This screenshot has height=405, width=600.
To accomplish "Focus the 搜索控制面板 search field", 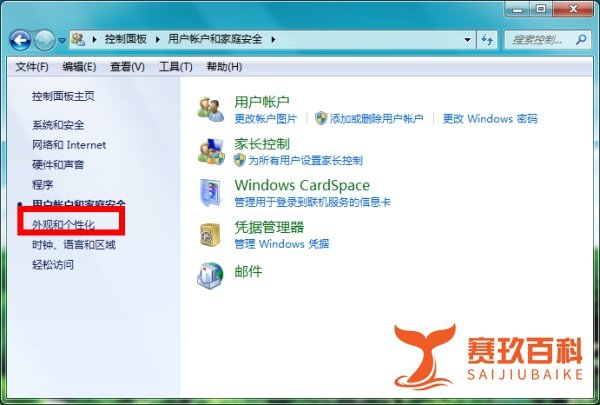I will click(x=547, y=39).
